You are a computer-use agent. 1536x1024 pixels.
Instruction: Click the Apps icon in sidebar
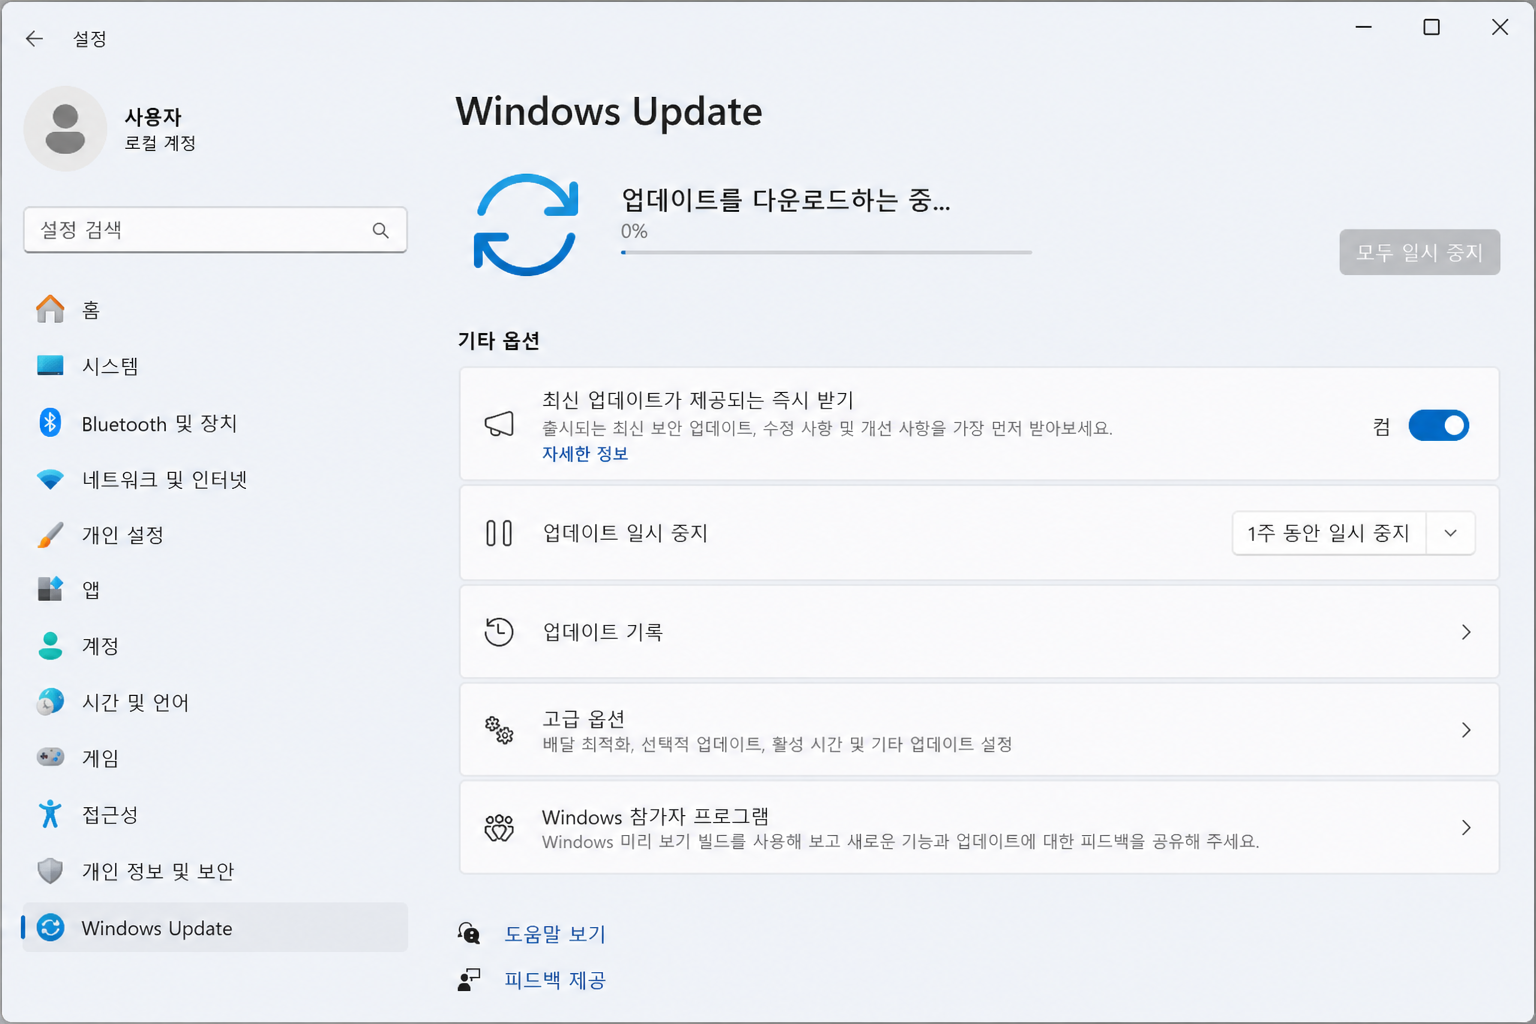tap(50, 589)
